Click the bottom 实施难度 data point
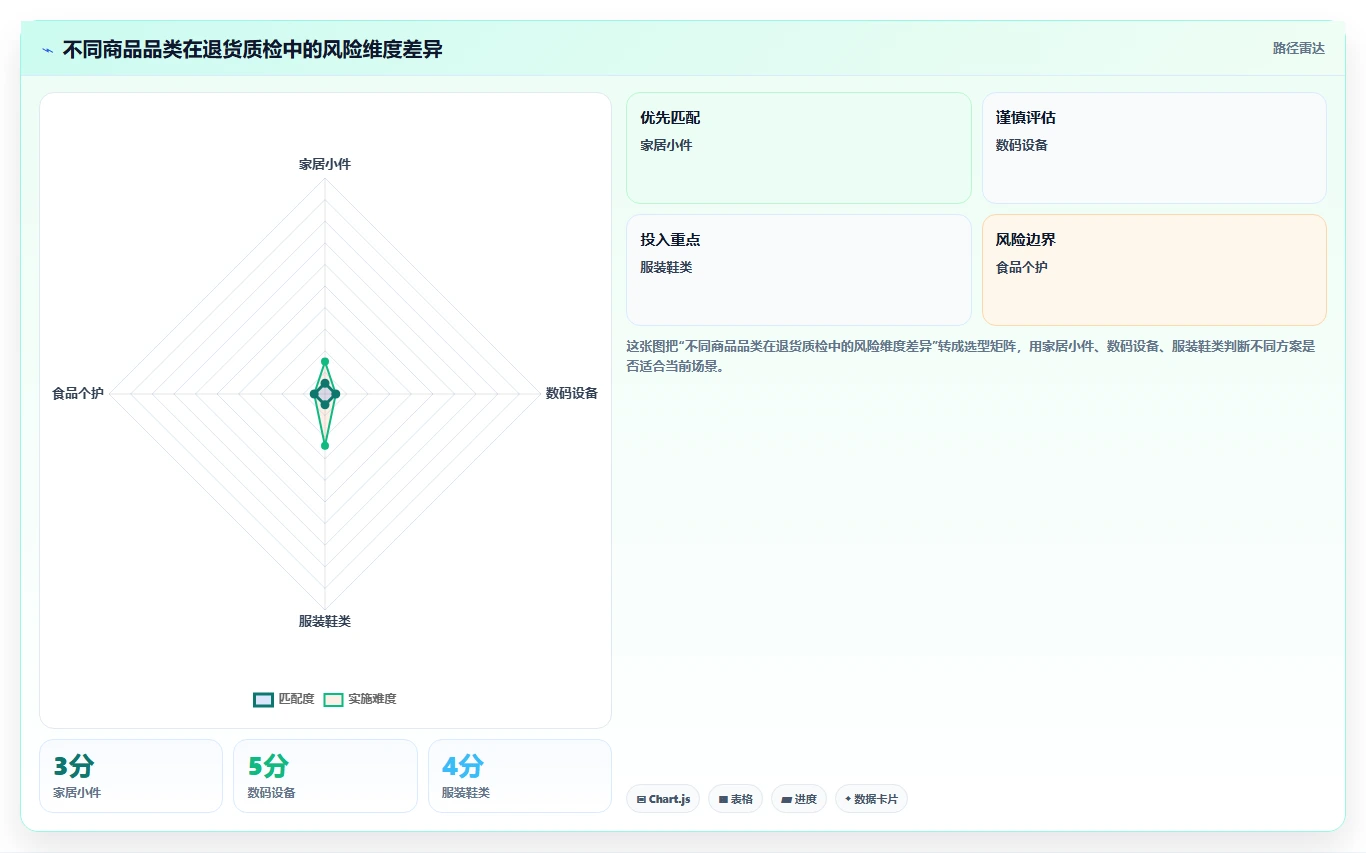The height and width of the screenshot is (853, 1366). tap(325, 445)
